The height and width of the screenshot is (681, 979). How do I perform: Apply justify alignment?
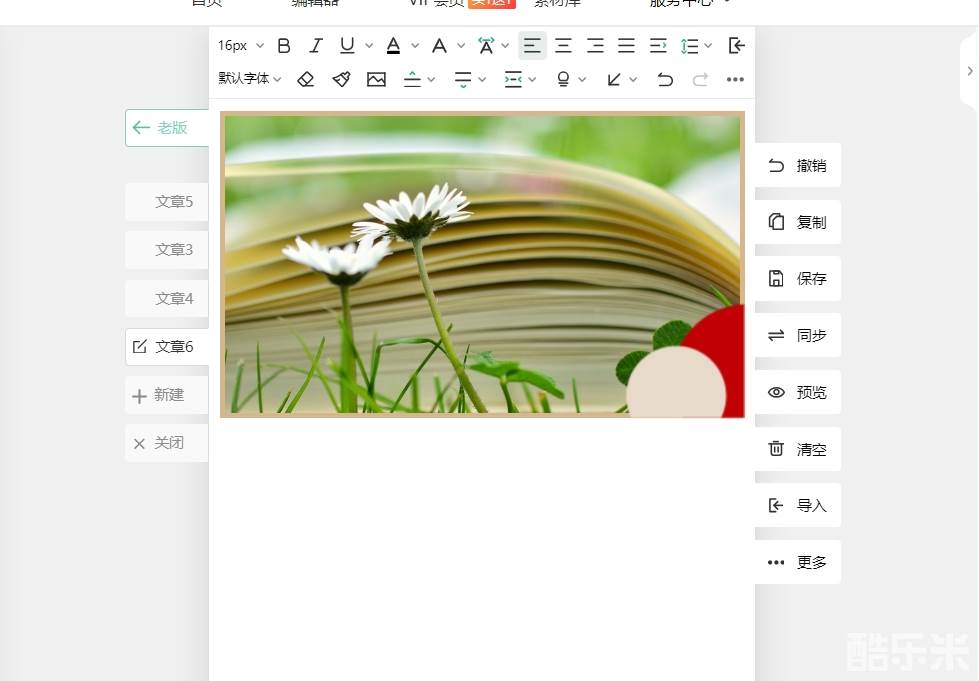(x=626, y=46)
